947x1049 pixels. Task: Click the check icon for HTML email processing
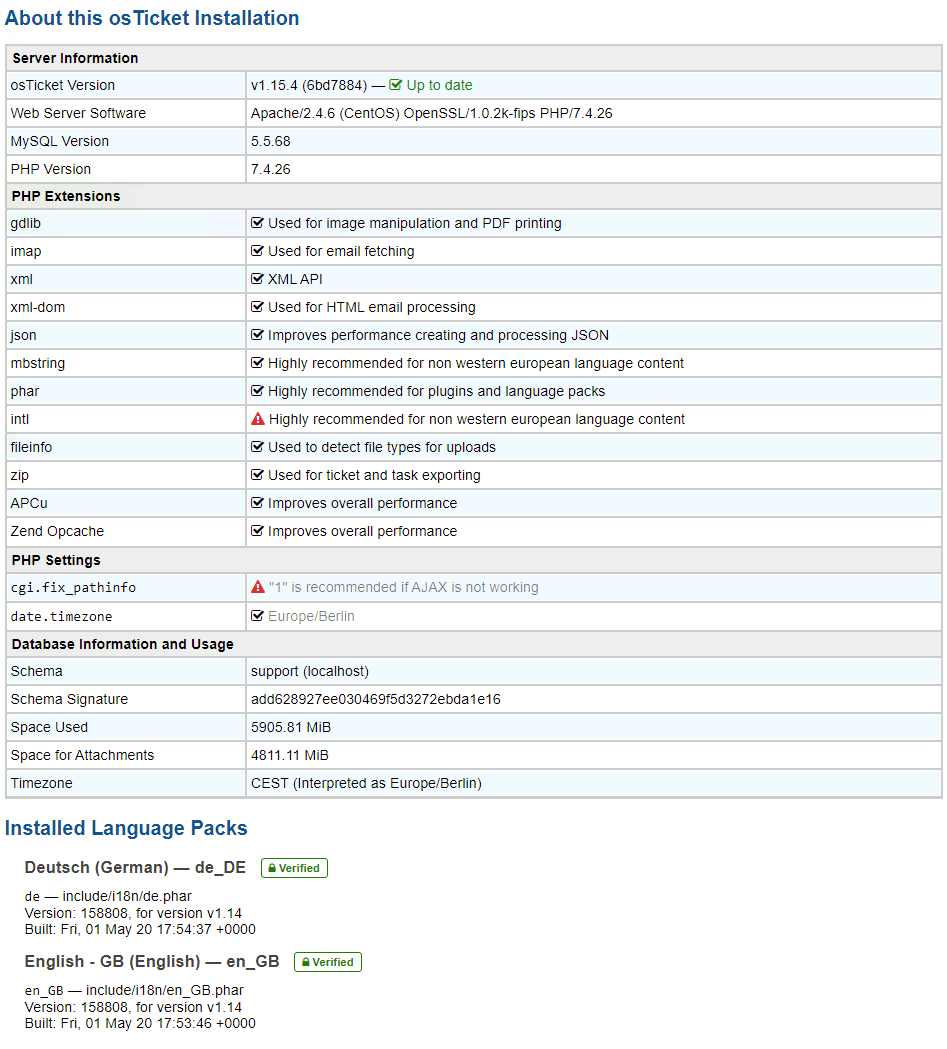pos(257,307)
